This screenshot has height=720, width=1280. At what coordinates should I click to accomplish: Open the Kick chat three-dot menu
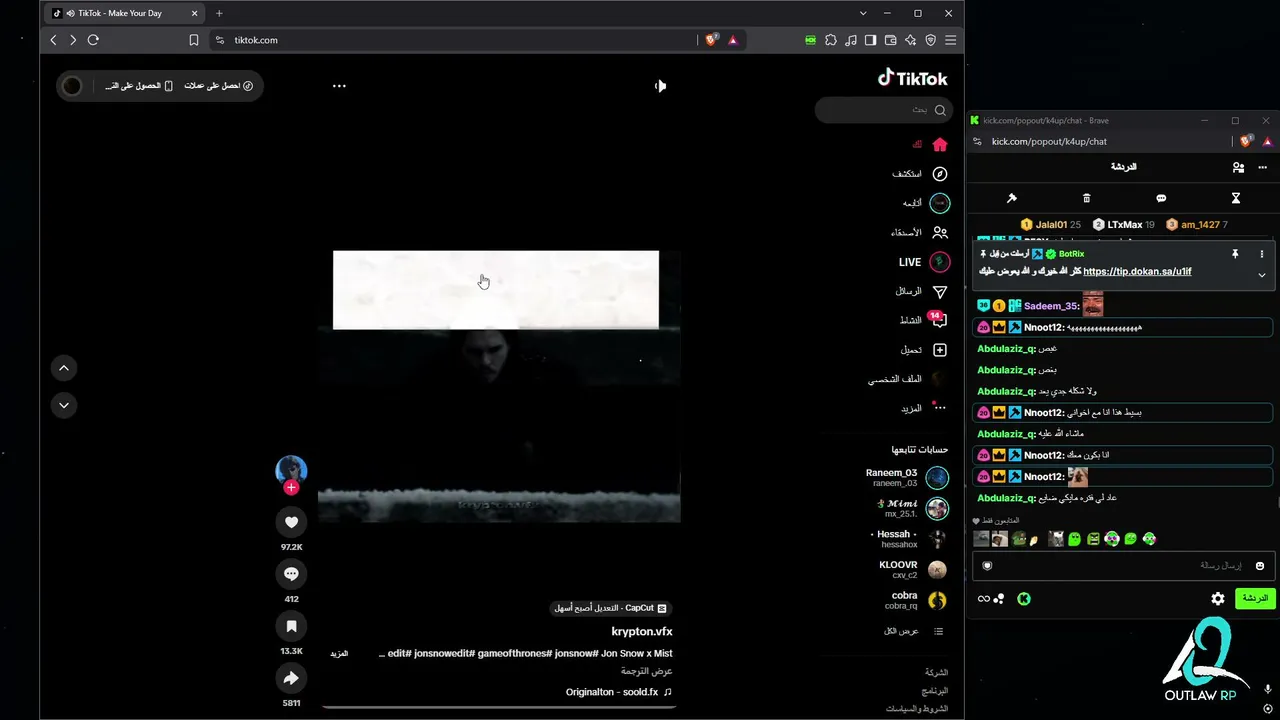1263,167
